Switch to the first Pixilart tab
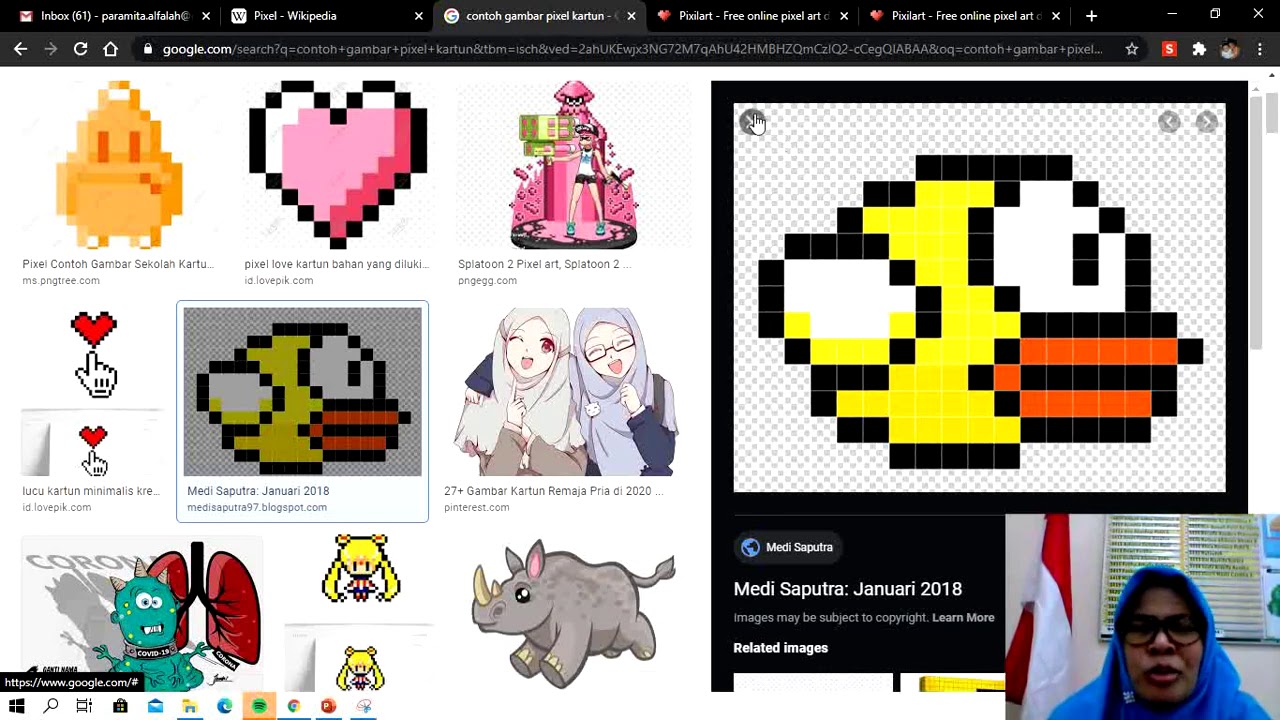 pos(750,16)
